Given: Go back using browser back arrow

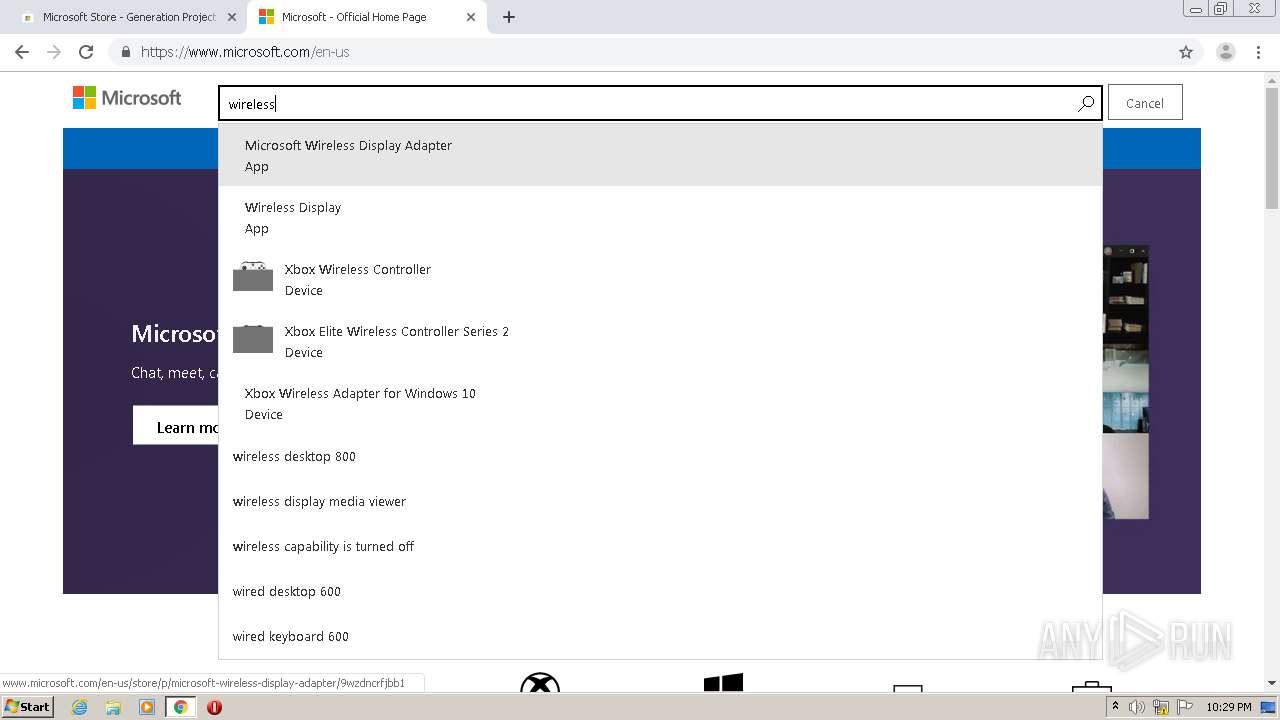Looking at the screenshot, I should point(22,52).
